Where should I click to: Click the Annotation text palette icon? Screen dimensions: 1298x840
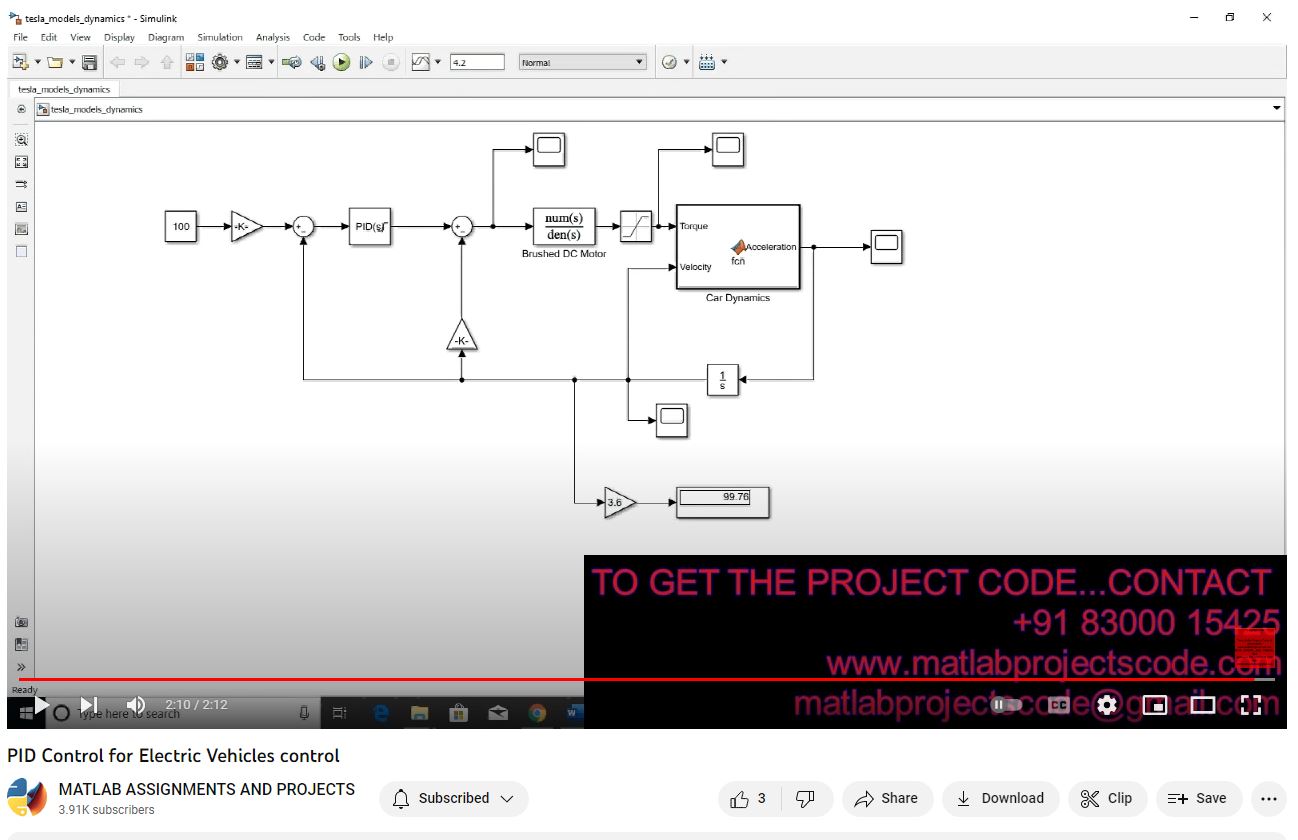(21, 207)
